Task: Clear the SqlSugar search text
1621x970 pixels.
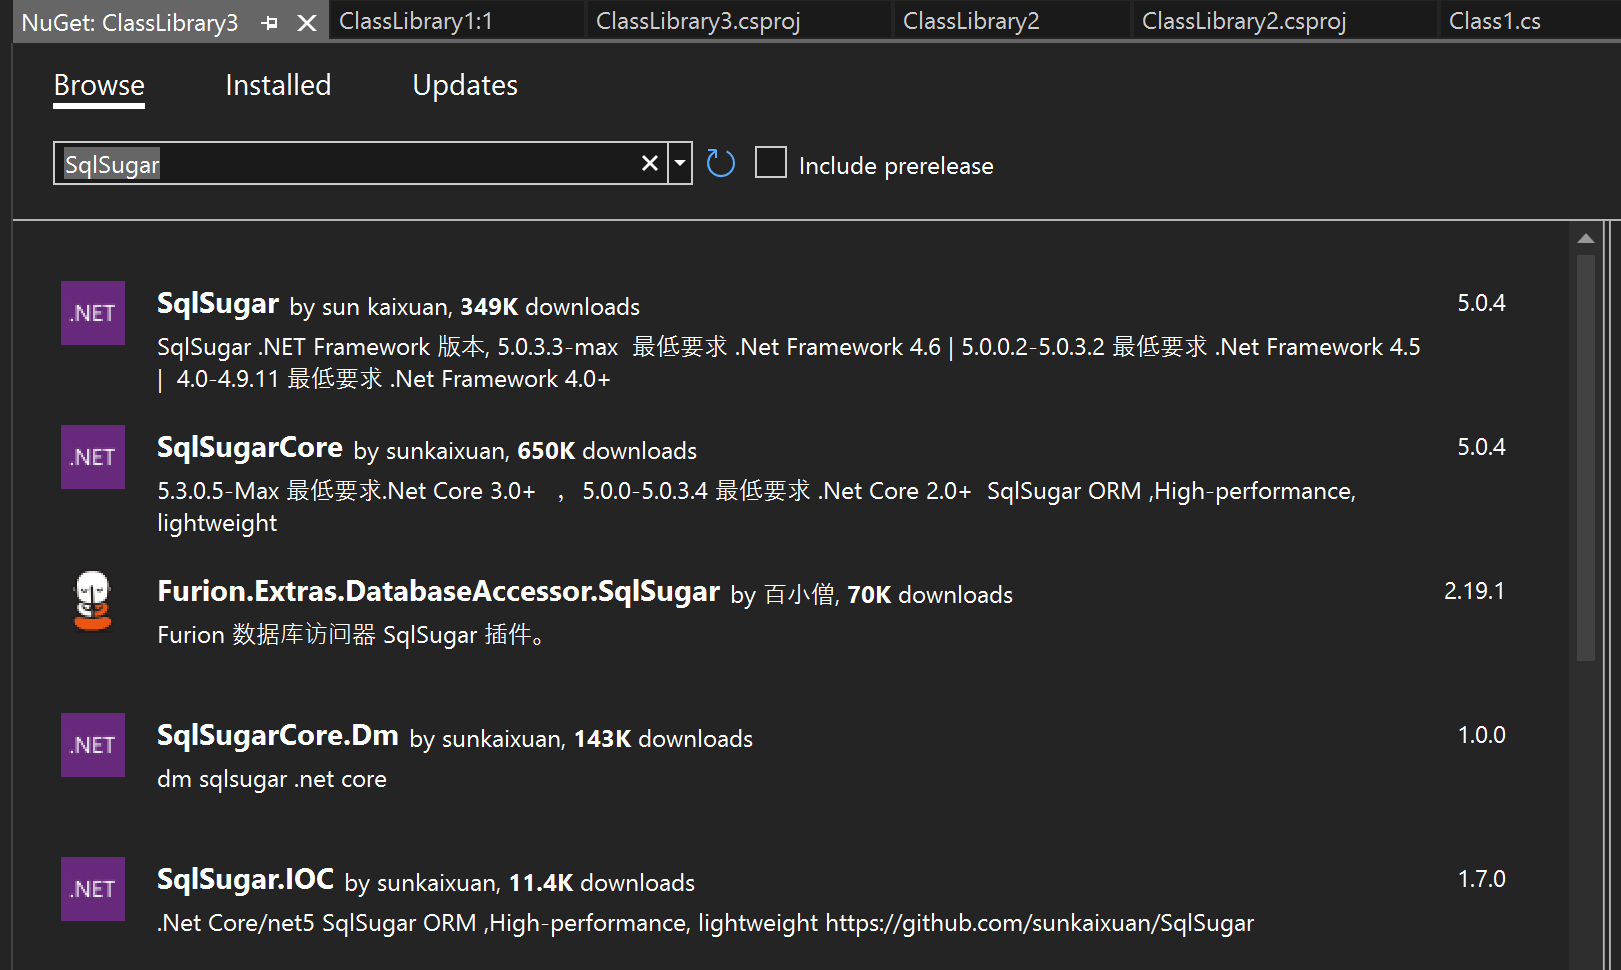Action: pyautogui.click(x=649, y=163)
